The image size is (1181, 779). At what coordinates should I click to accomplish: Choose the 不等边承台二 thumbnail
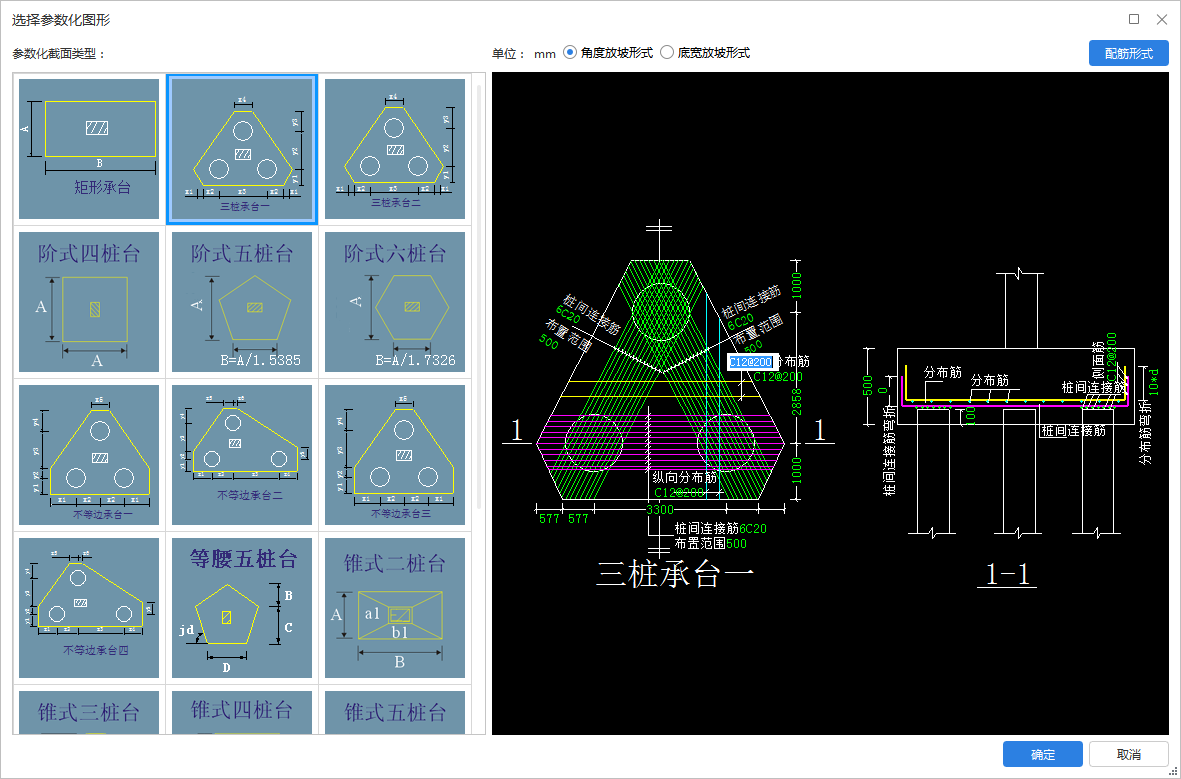pos(242,455)
